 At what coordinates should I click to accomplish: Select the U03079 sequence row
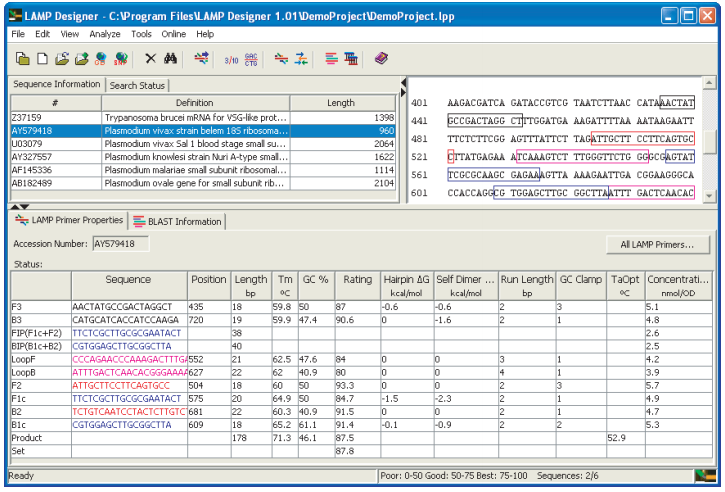pyautogui.click(x=203, y=144)
